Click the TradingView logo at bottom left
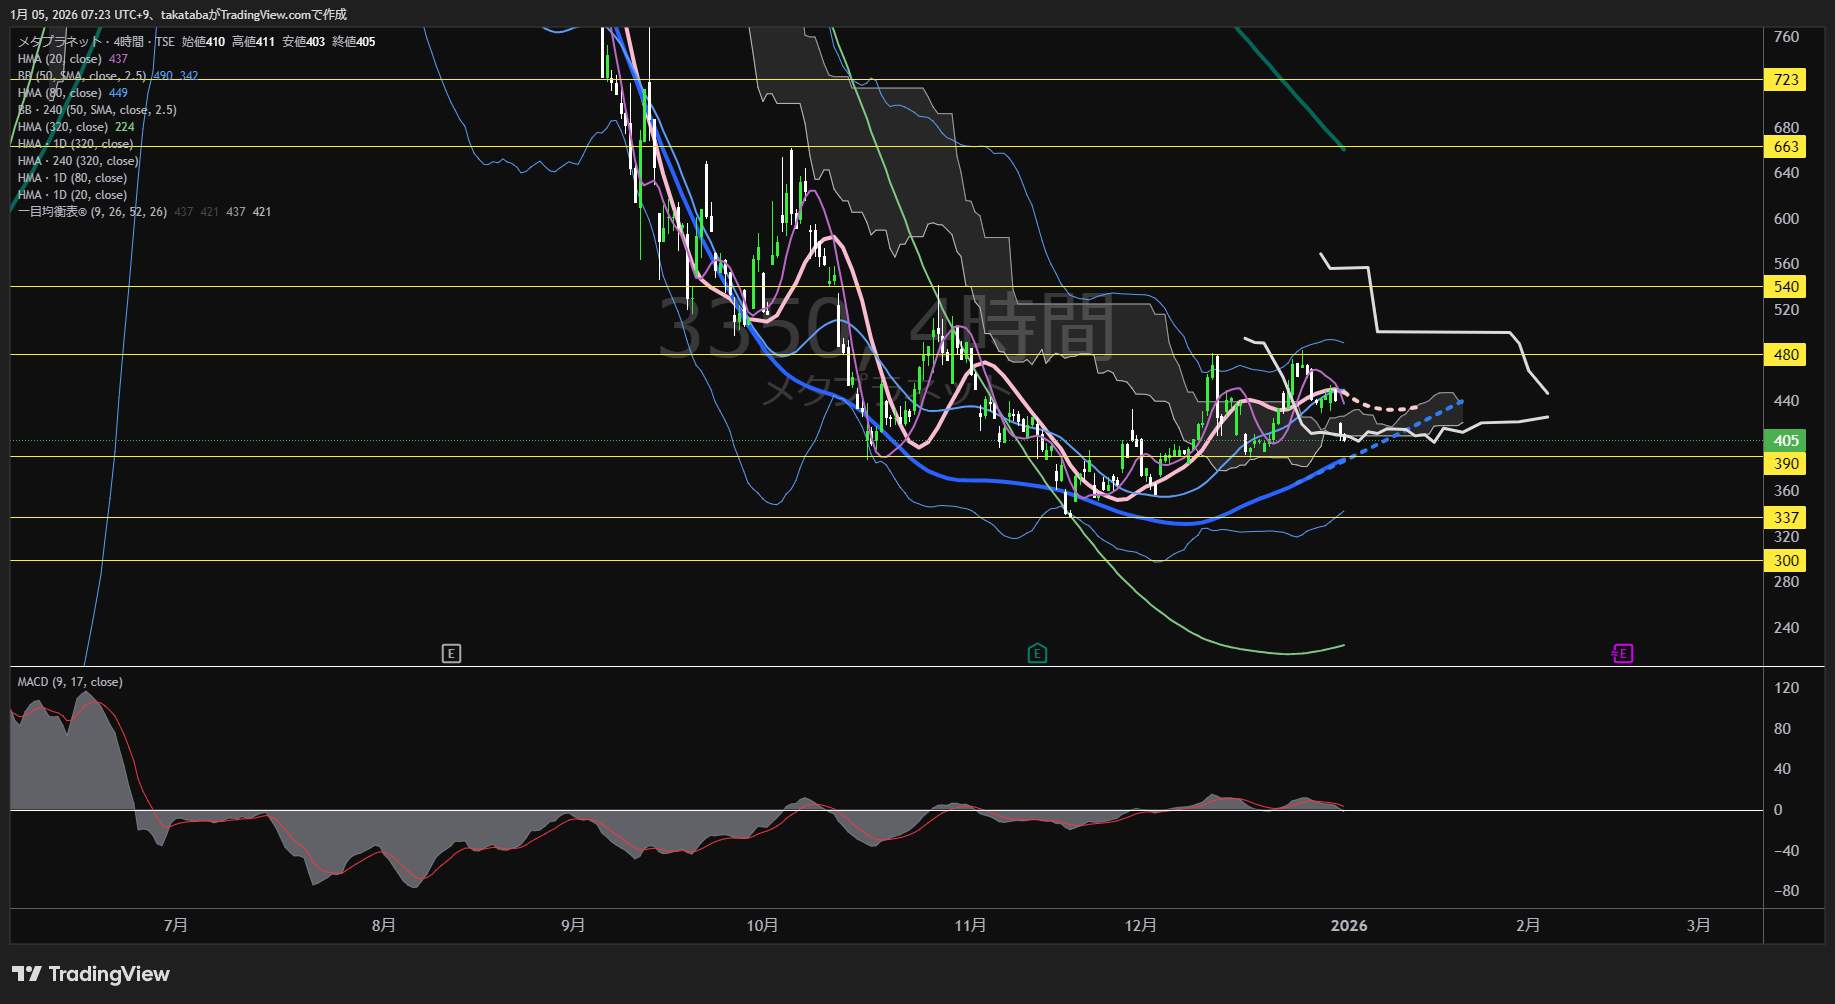This screenshot has width=1835, height=1004. [91, 974]
